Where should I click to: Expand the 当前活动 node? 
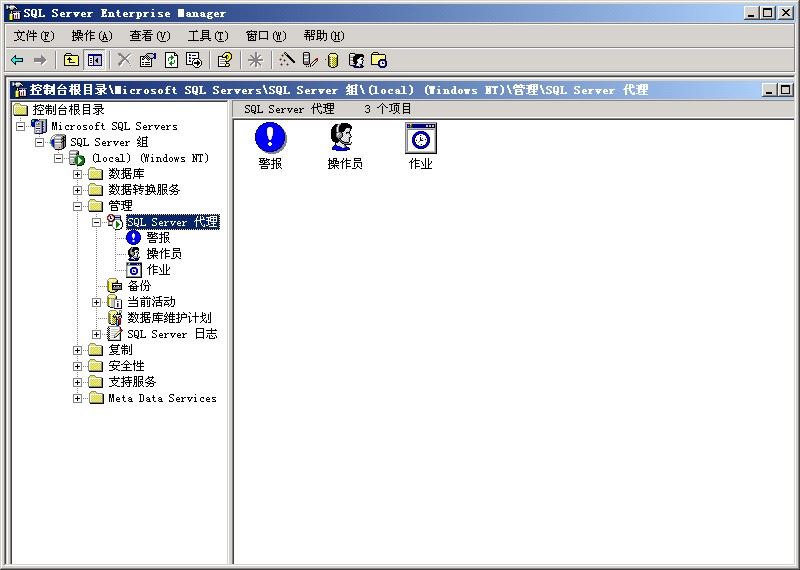pyautogui.click(x=96, y=302)
